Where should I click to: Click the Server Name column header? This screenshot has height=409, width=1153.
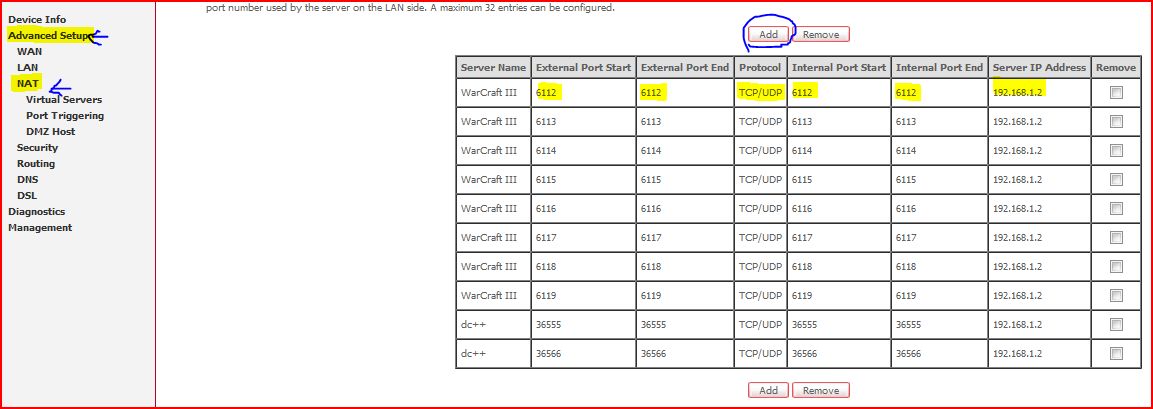(x=493, y=68)
